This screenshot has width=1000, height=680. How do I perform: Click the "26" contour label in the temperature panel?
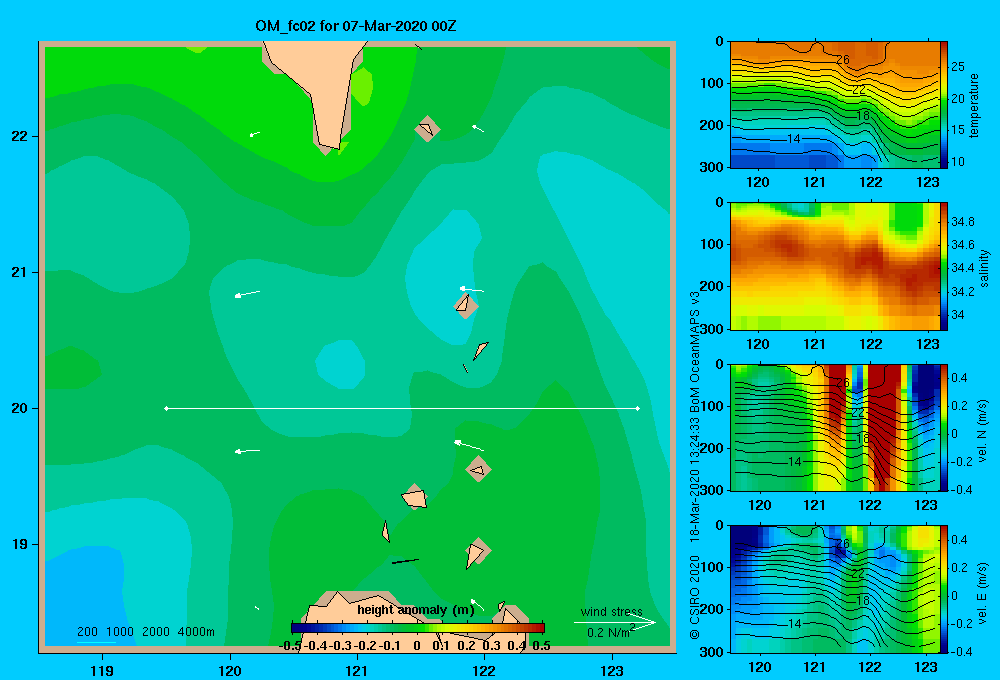point(842,60)
